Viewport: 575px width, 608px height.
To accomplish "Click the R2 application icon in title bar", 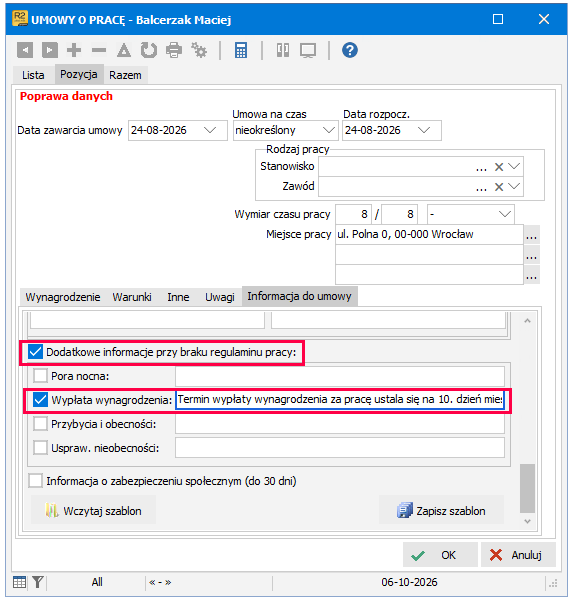I will pos(20,19).
